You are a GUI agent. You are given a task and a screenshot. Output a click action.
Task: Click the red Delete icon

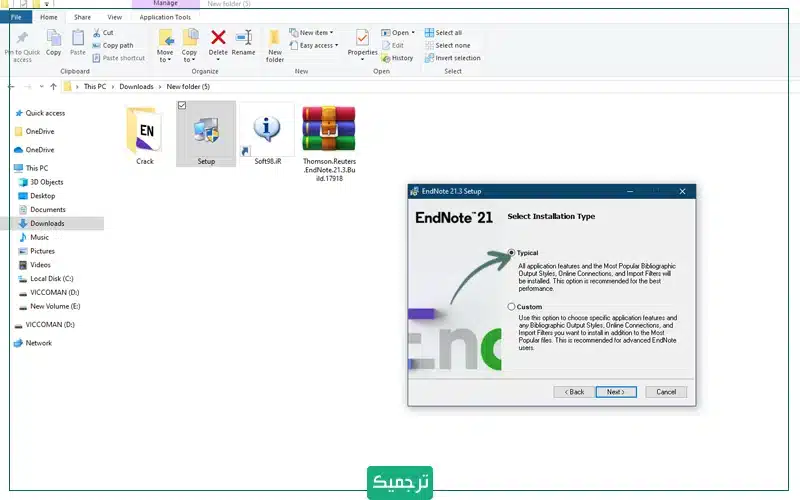point(218,37)
